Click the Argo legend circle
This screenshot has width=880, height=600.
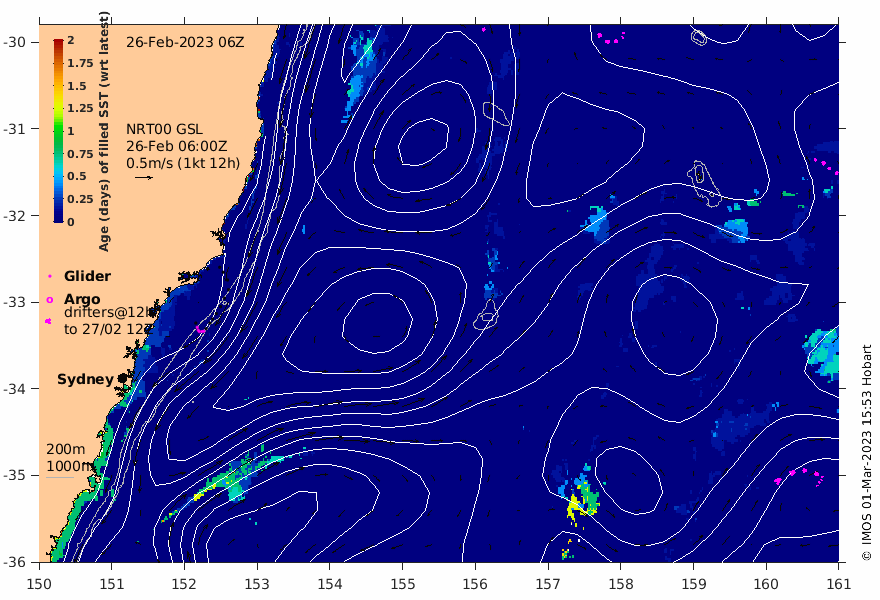(x=50, y=300)
